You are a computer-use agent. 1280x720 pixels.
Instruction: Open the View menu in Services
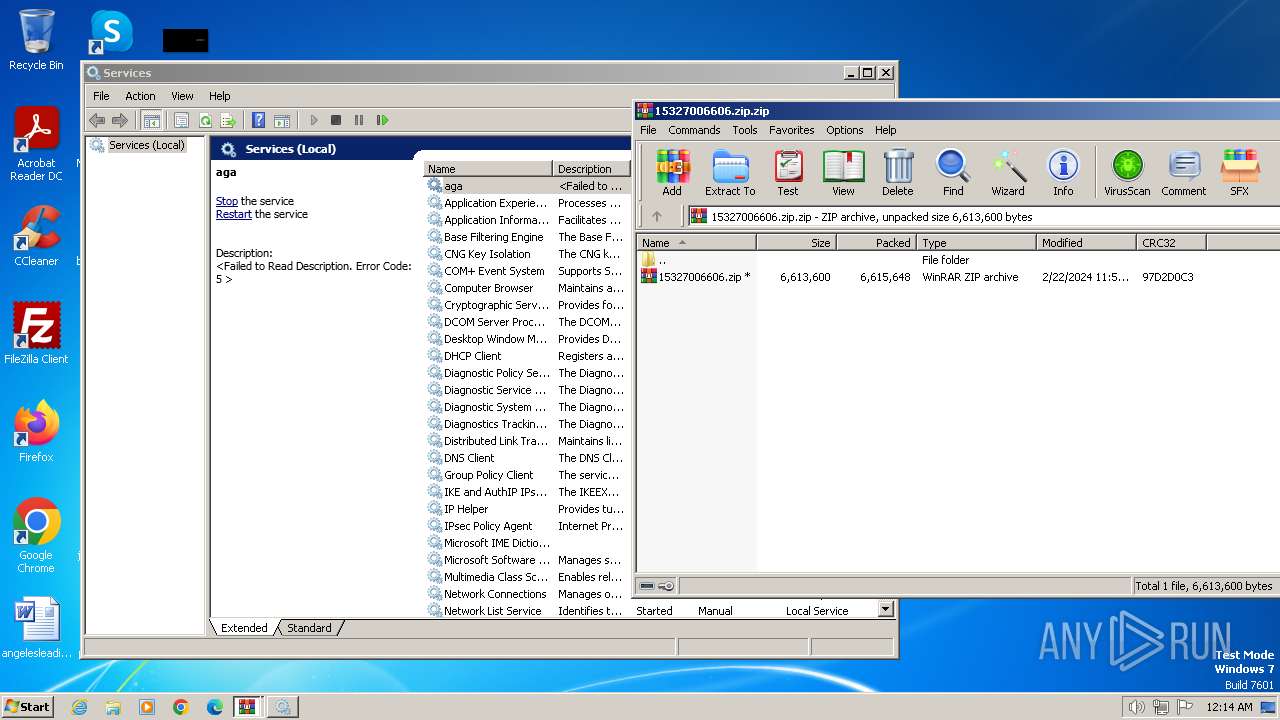coord(182,96)
